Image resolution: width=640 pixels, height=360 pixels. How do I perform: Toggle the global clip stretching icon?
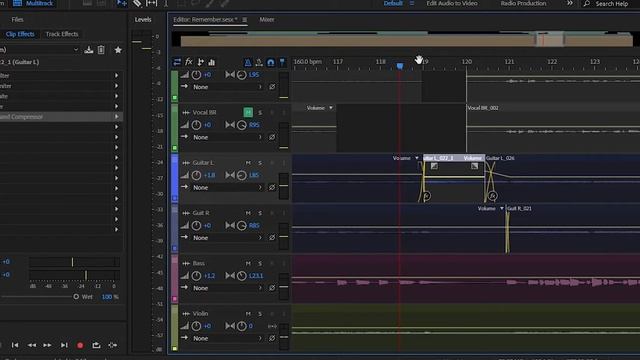point(259,62)
